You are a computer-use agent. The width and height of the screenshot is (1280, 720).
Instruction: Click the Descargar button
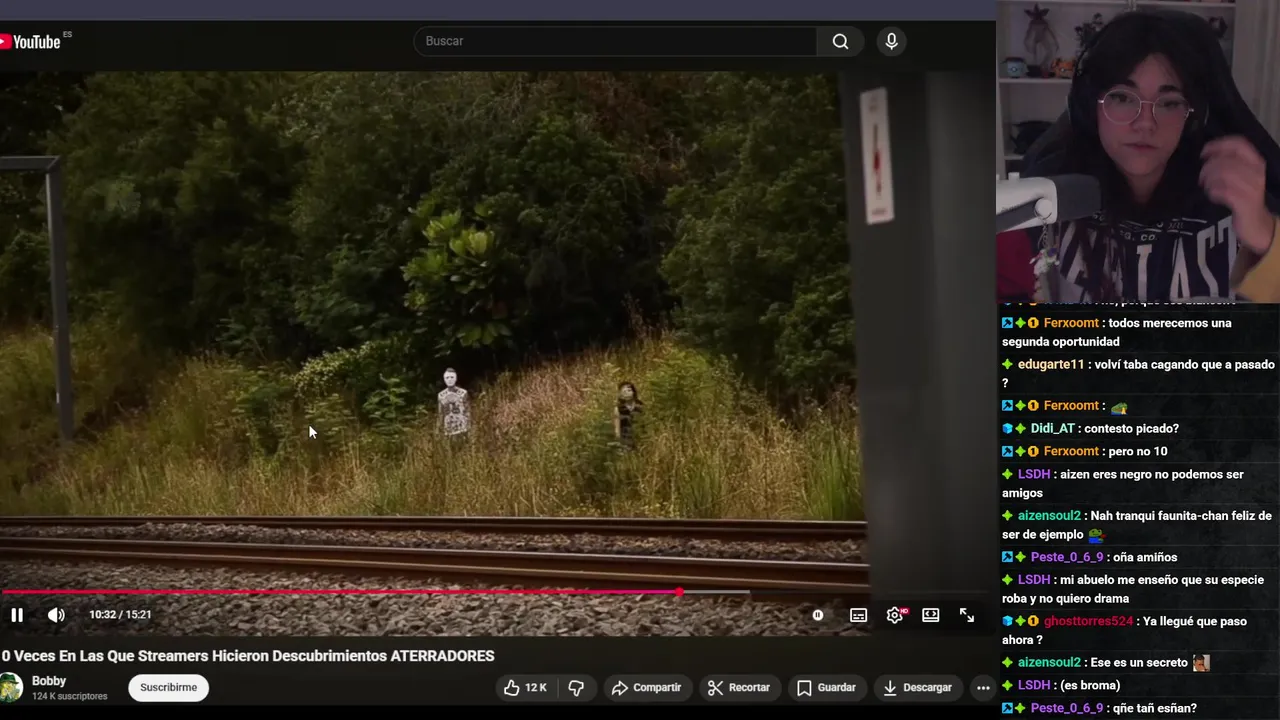point(917,687)
